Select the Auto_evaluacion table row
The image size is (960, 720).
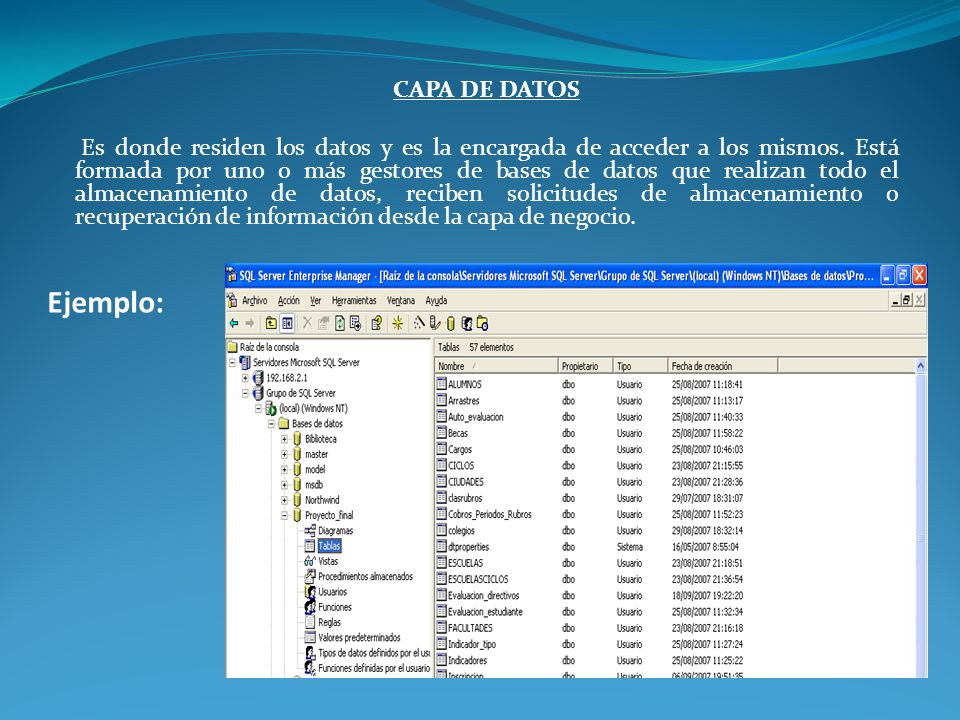click(590, 417)
